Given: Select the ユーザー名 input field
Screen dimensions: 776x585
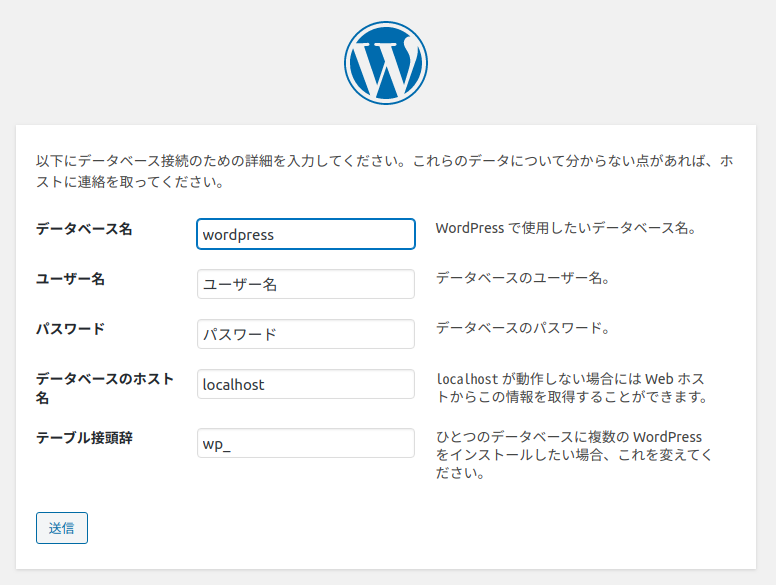Looking at the screenshot, I should [306, 284].
